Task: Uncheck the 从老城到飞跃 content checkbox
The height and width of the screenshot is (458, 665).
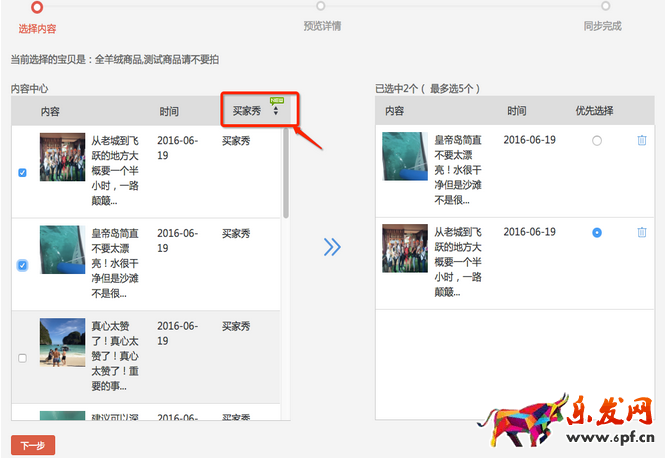Action: 22,173
